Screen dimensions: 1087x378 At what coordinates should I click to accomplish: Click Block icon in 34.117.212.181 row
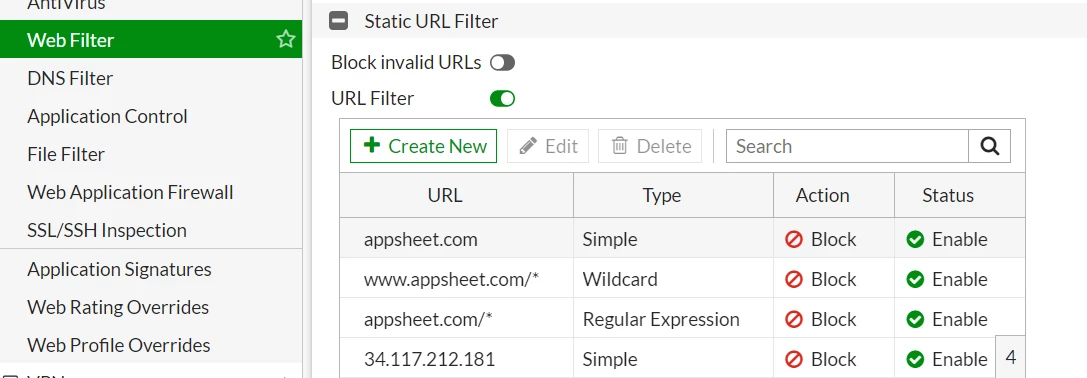794,359
